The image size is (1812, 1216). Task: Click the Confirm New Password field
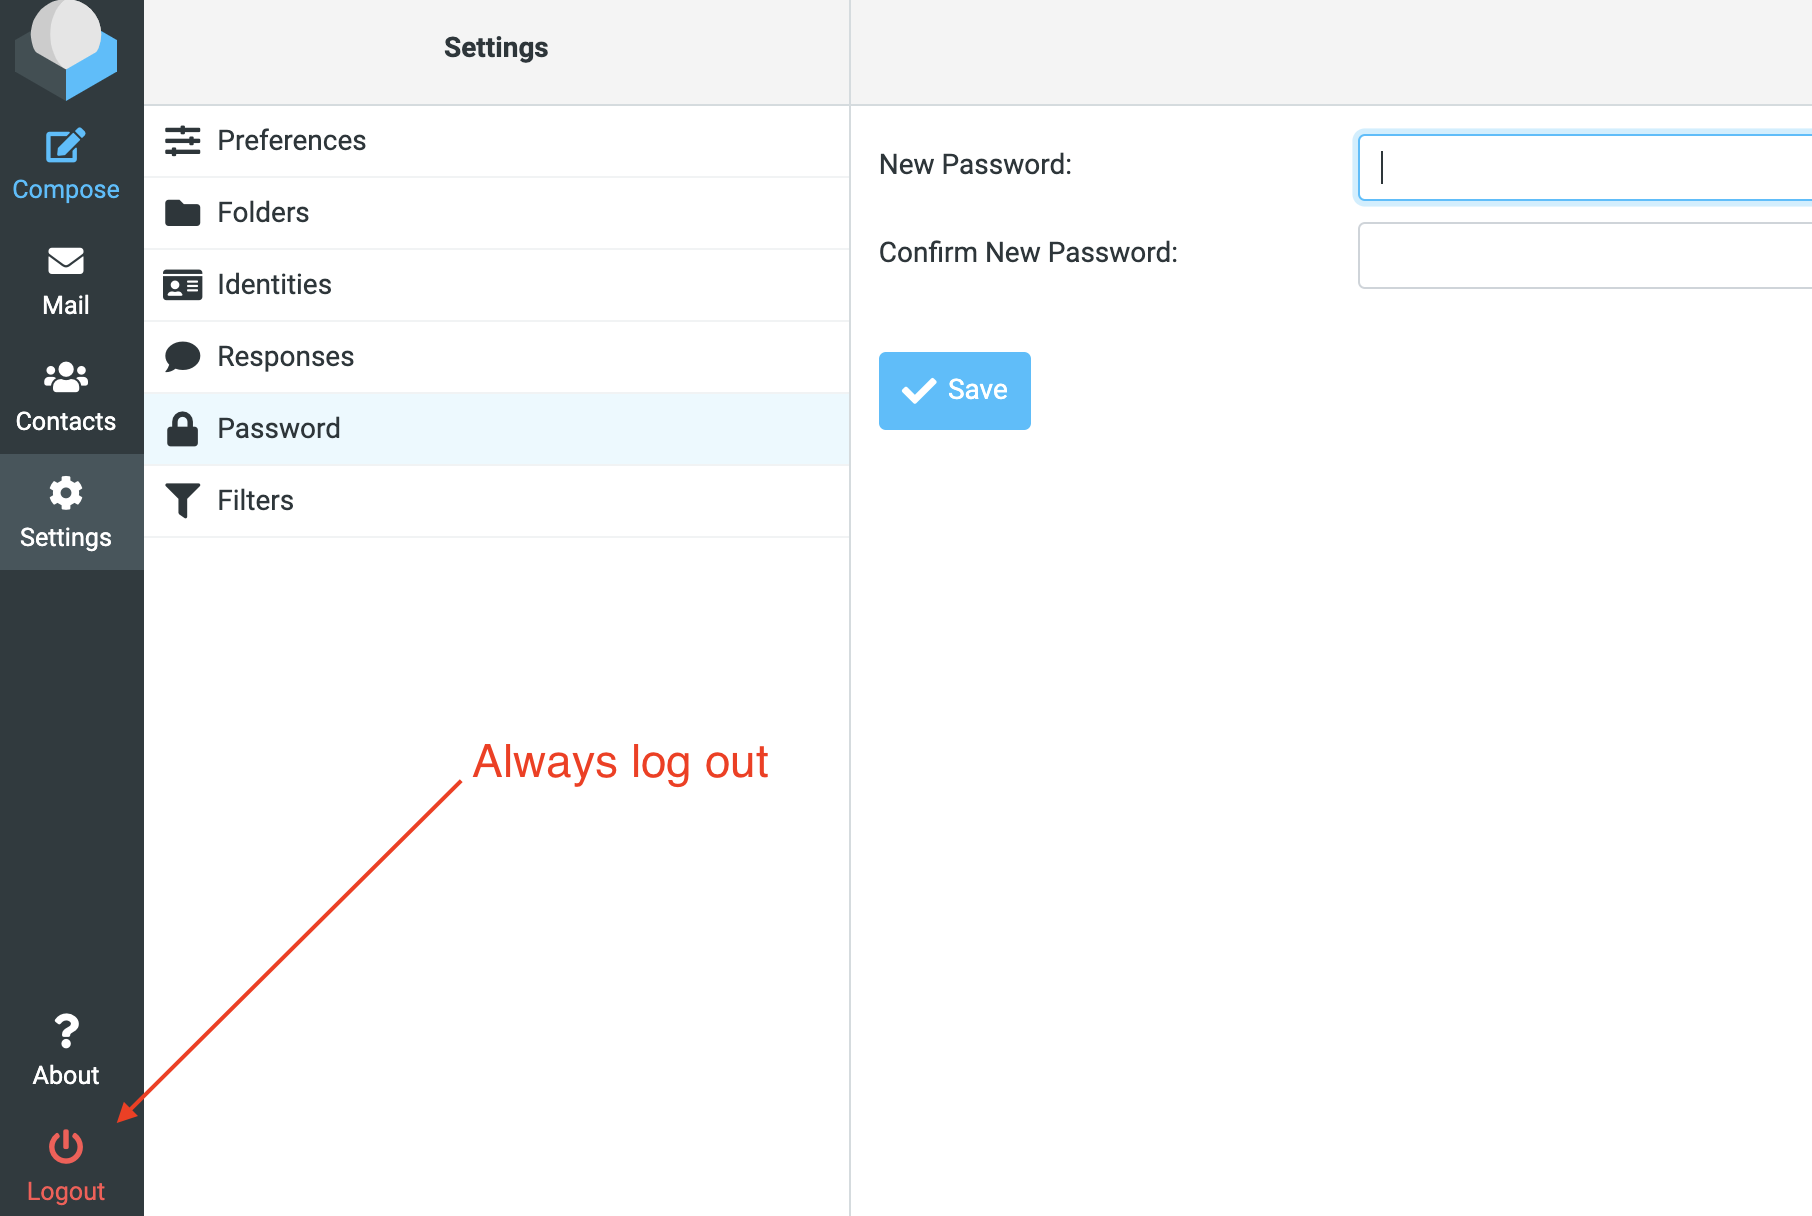tap(1584, 255)
